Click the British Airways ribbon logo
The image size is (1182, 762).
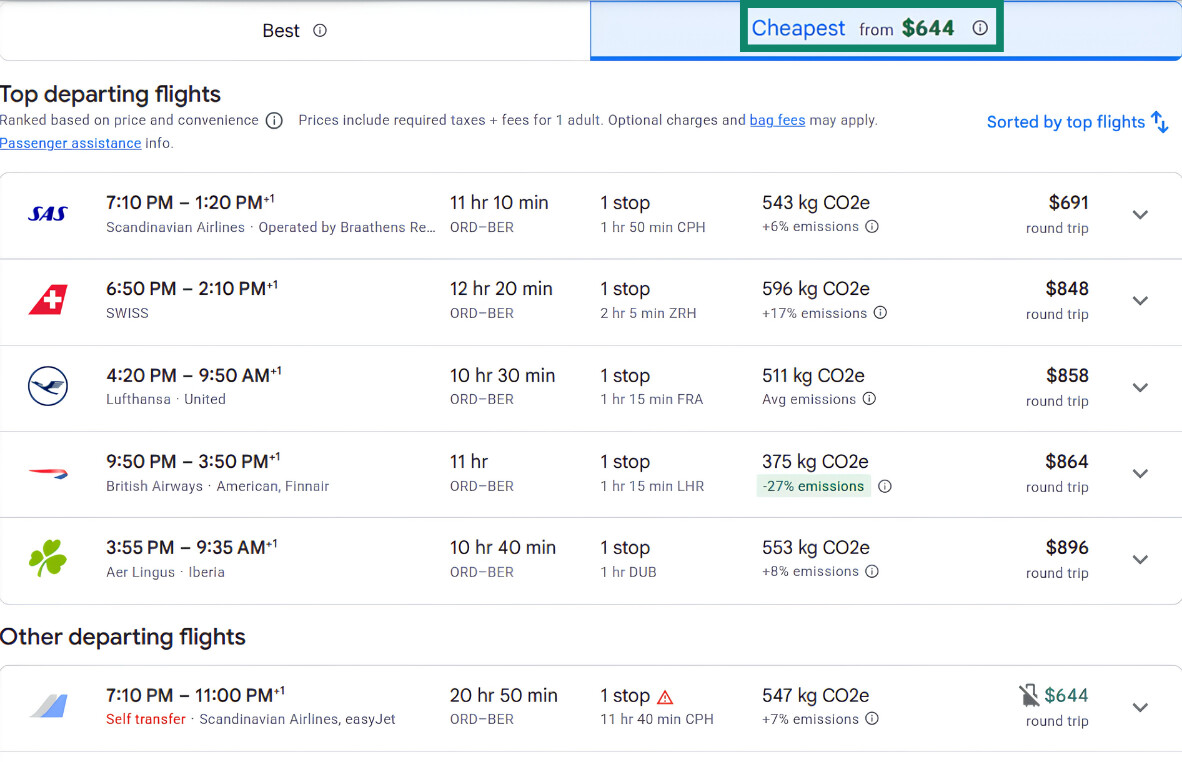[48, 473]
